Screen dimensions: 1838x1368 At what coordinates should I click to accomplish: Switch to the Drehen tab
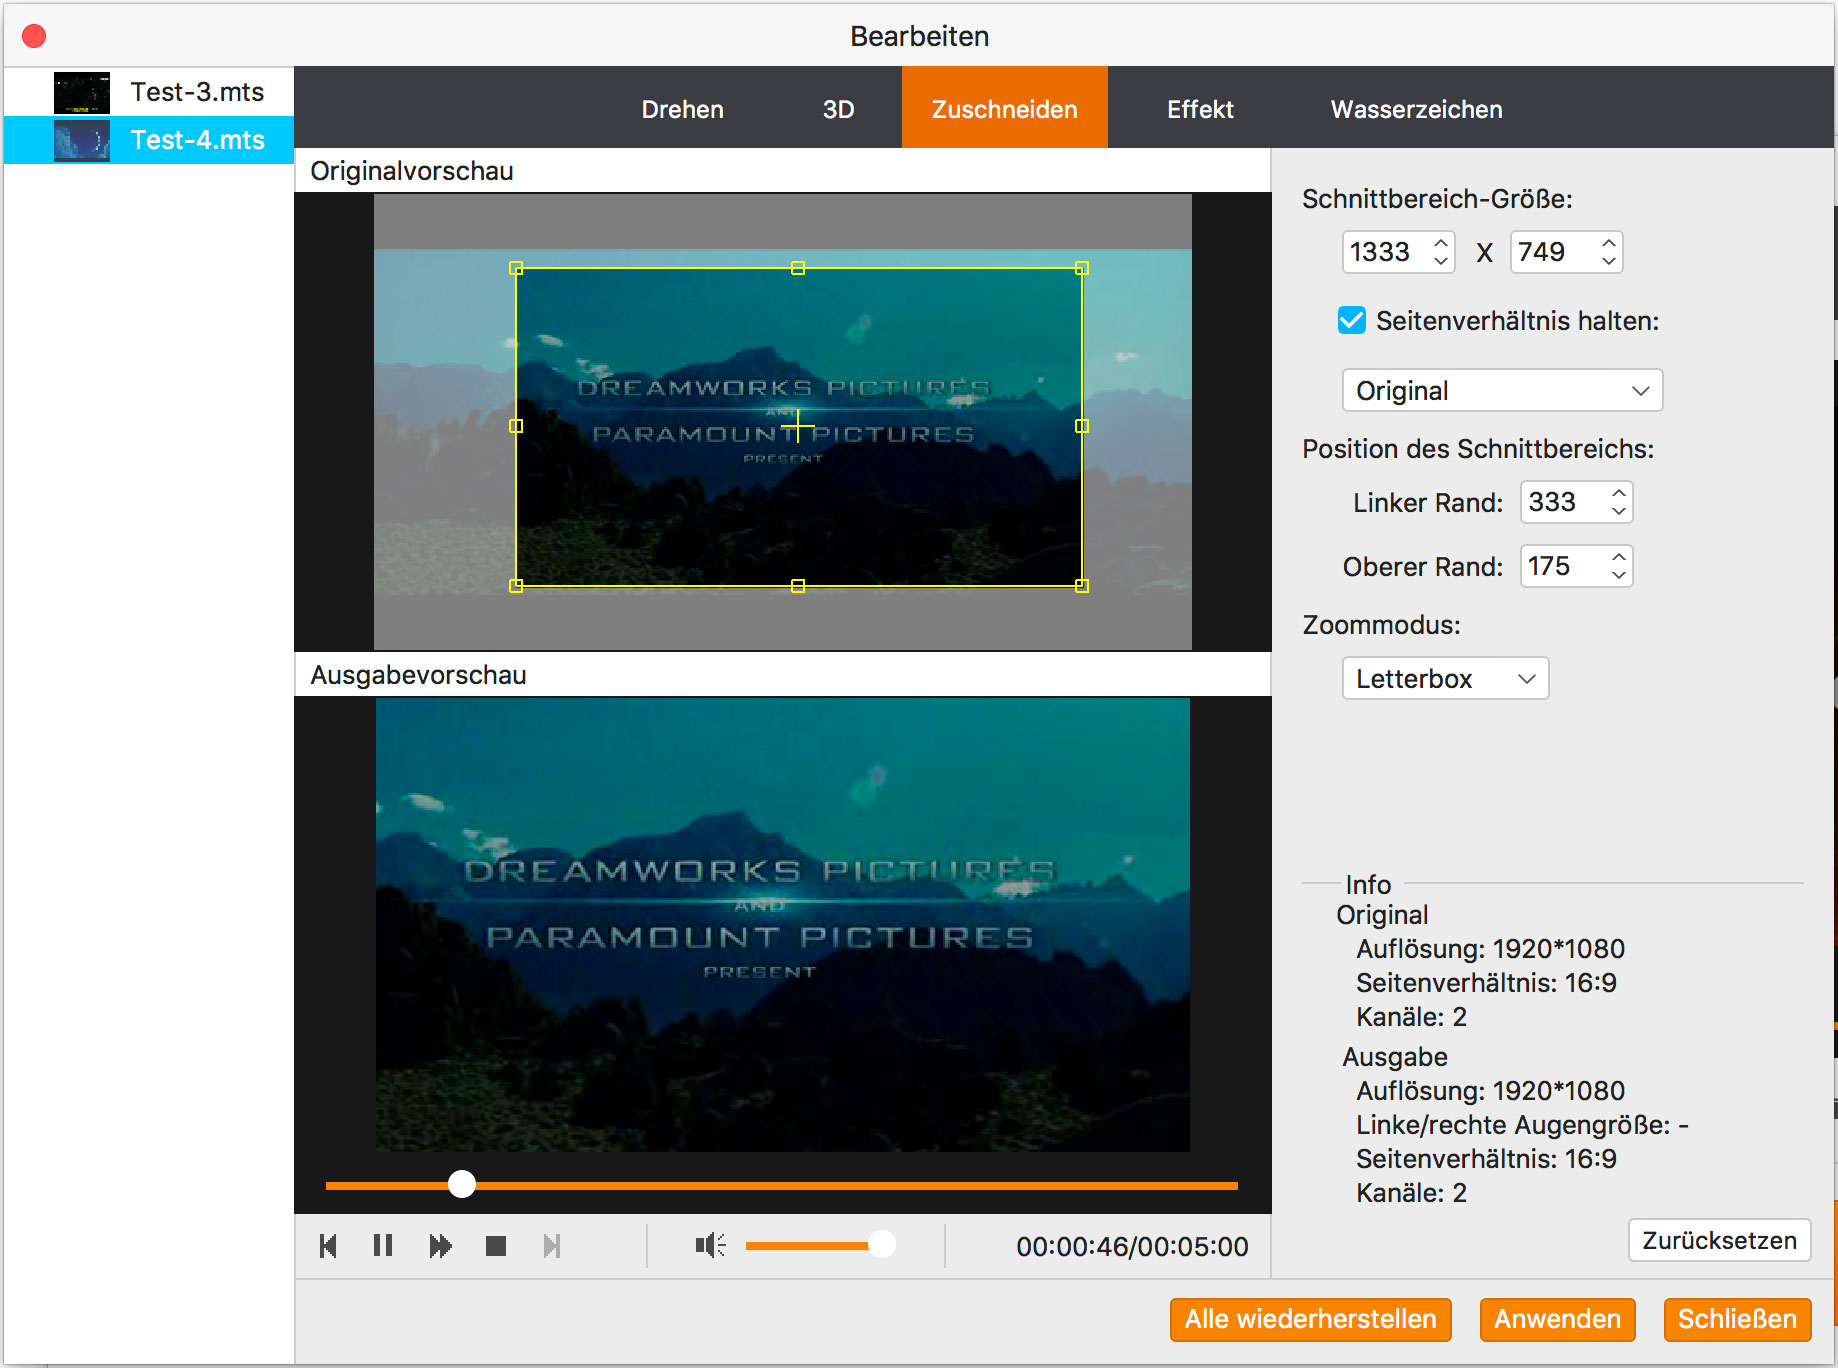click(683, 109)
